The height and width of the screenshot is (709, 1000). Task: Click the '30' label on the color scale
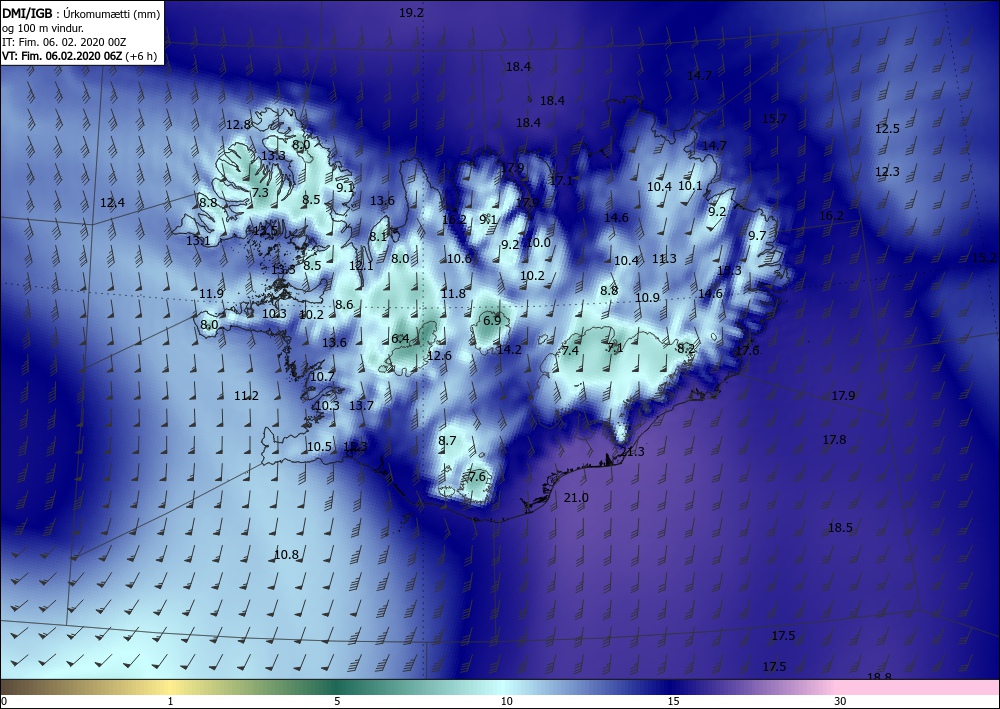click(x=841, y=702)
